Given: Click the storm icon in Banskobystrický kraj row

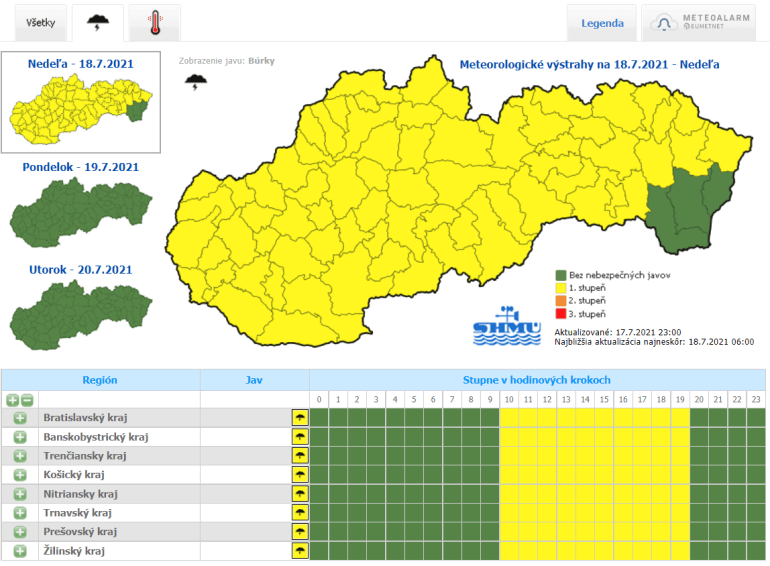Looking at the screenshot, I should [300, 437].
